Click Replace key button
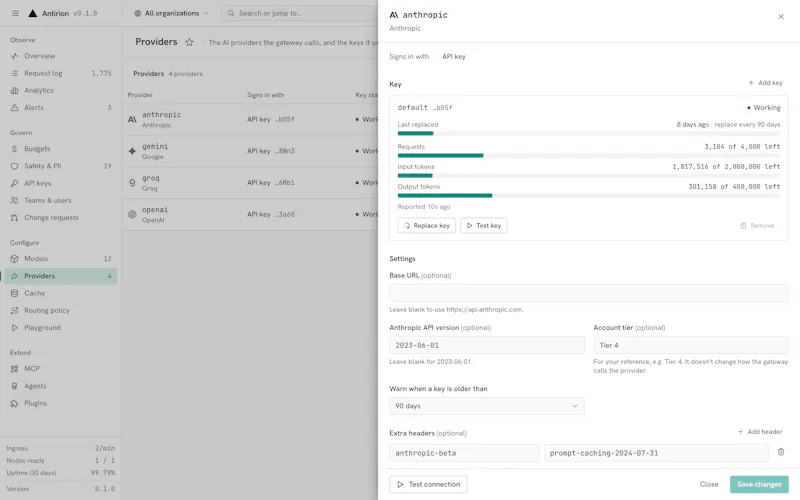800x500 pixels. (427, 226)
